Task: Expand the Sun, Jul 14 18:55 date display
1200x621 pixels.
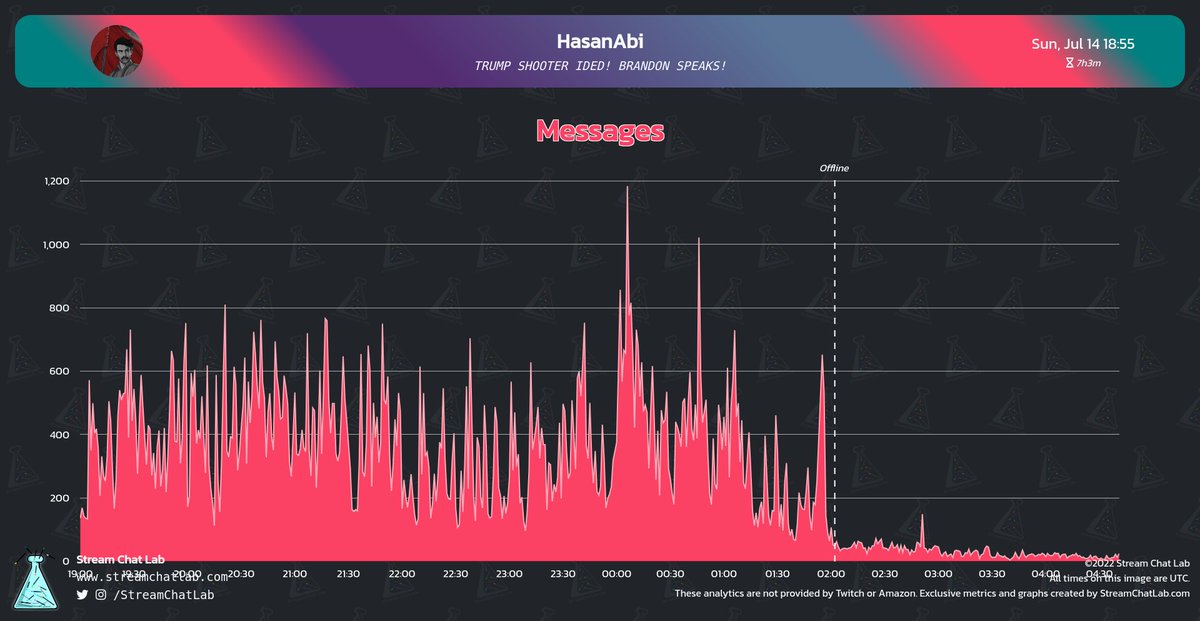Action: tap(1082, 44)
